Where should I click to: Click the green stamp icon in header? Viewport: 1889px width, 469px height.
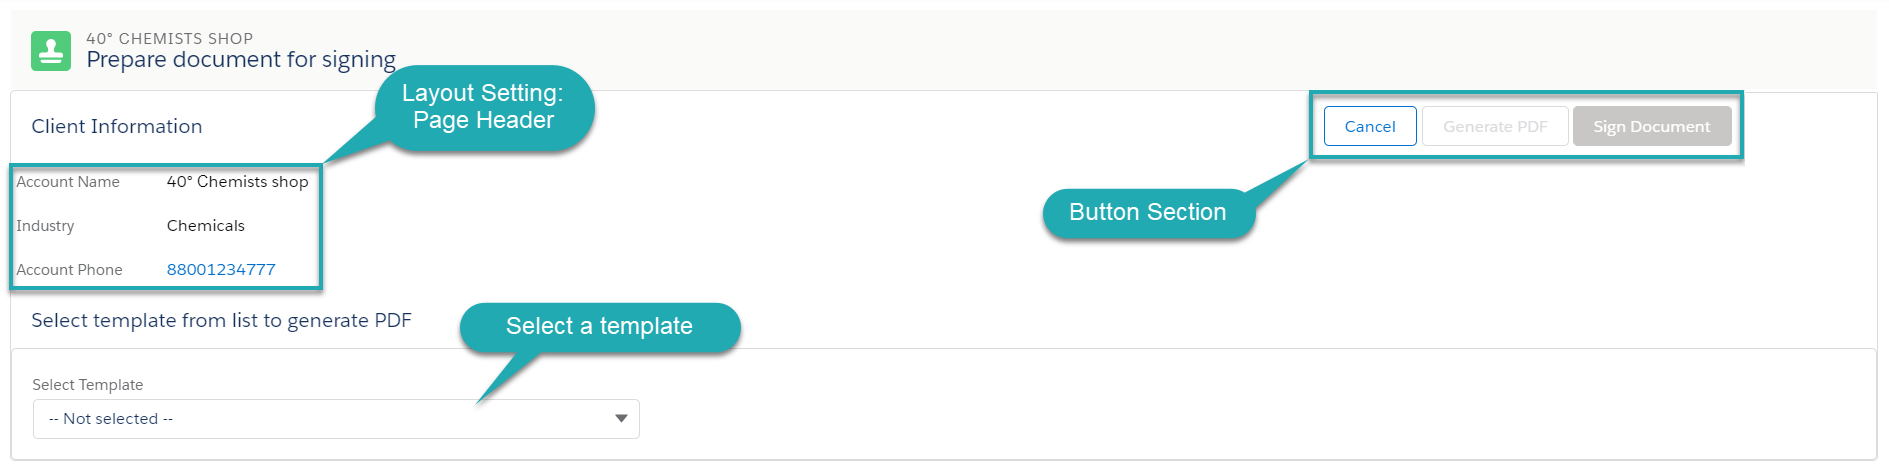51,51
